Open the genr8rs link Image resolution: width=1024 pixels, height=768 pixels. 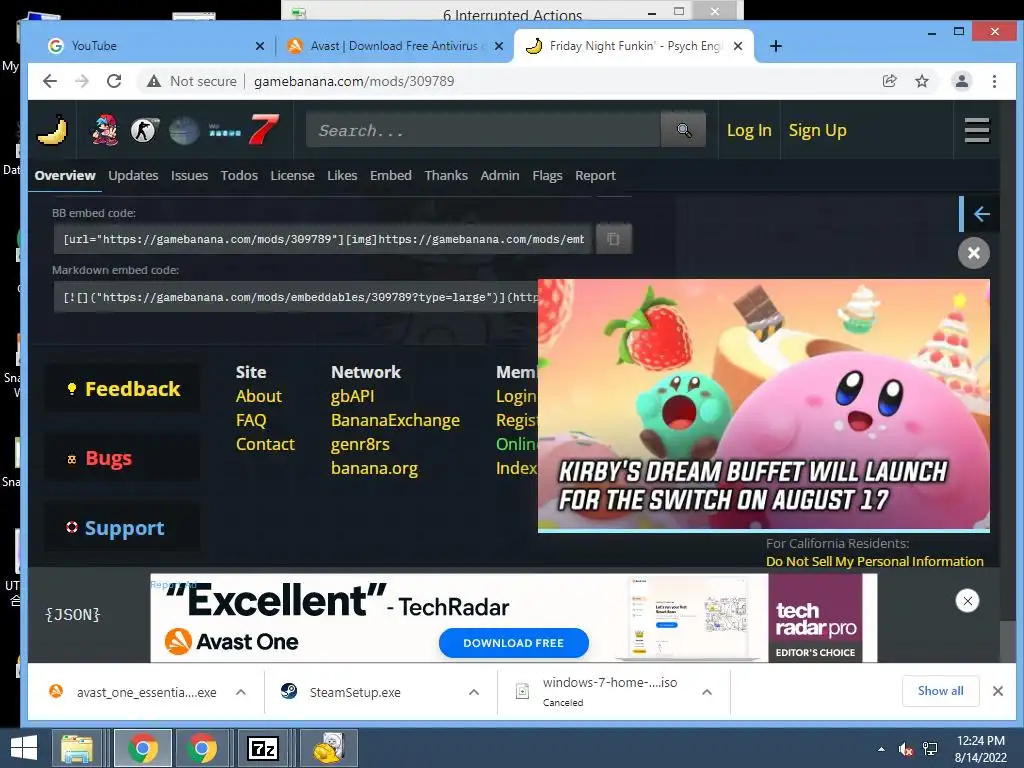[x=360, y=445]
